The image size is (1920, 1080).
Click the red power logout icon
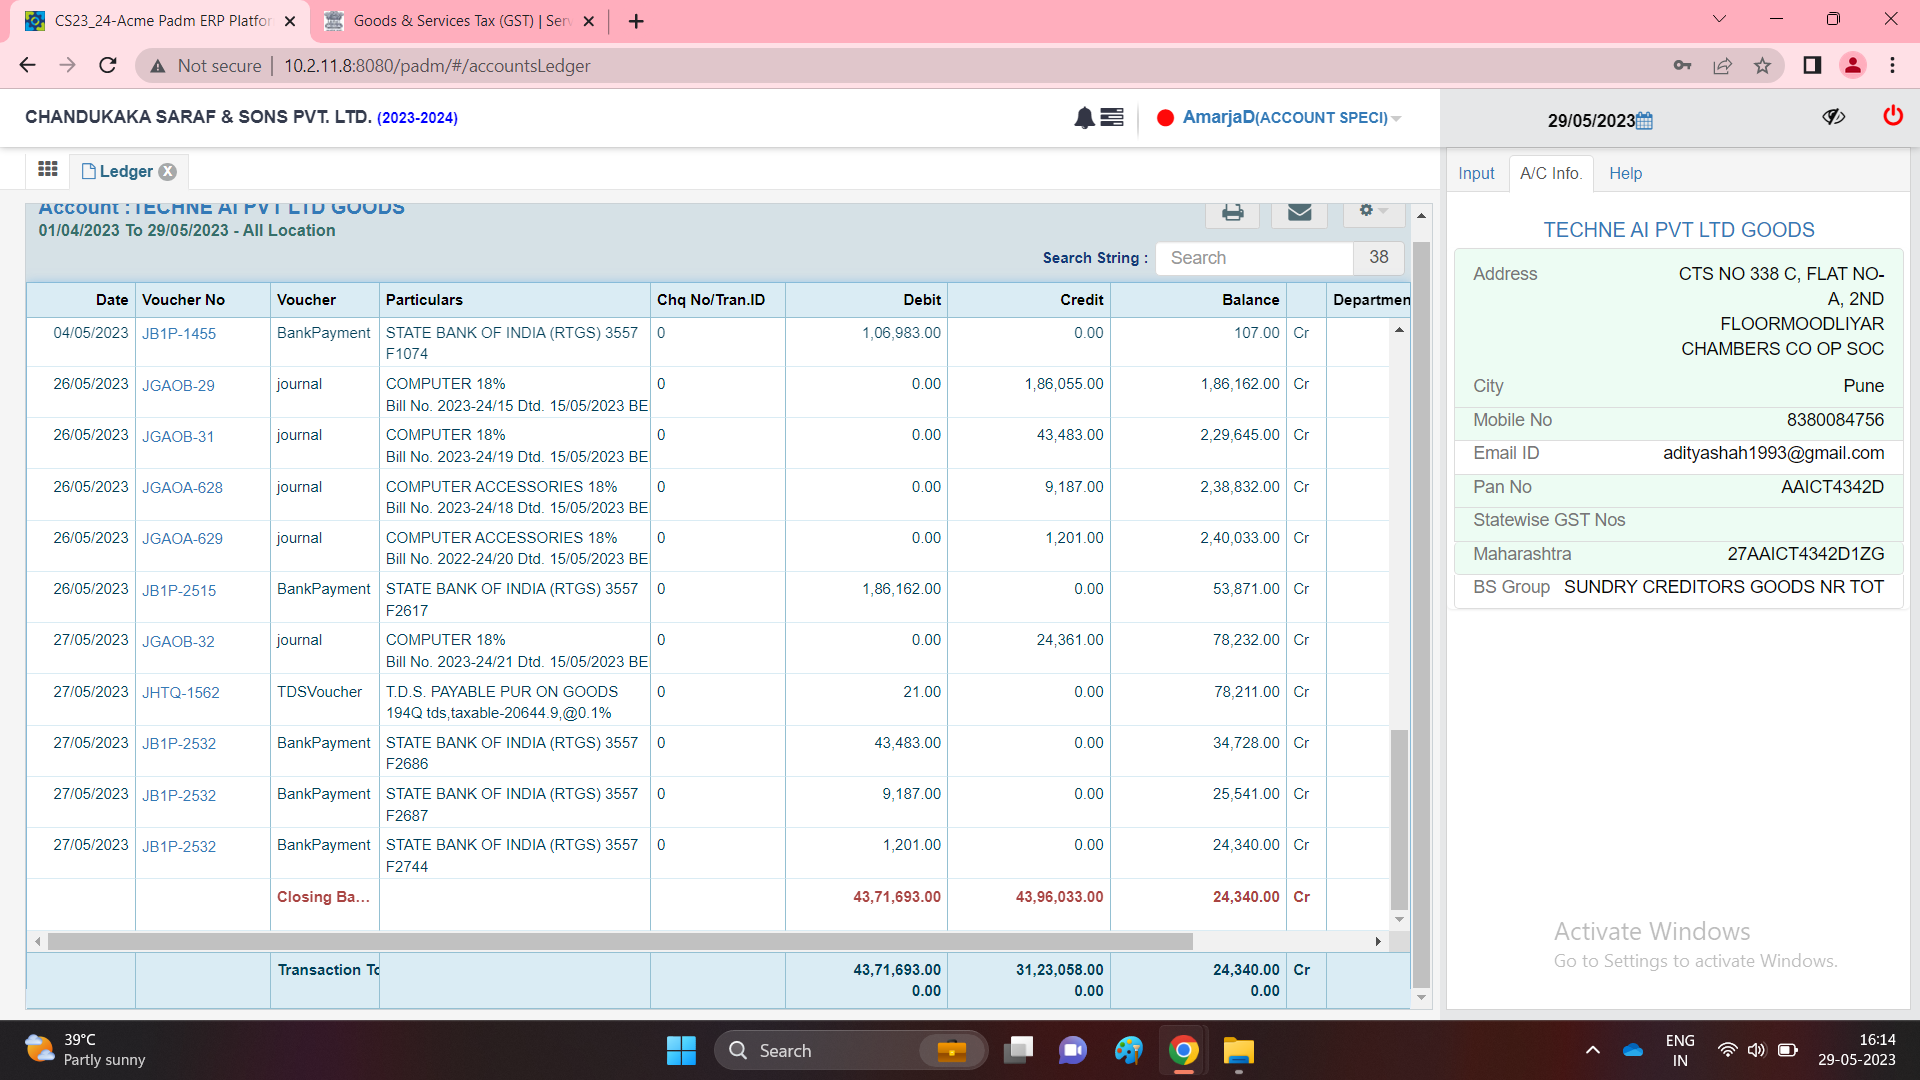point(1893,116)
